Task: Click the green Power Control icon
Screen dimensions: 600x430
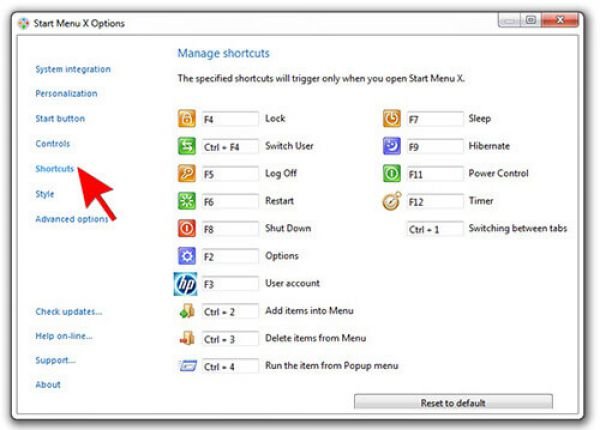Action: 392,173
